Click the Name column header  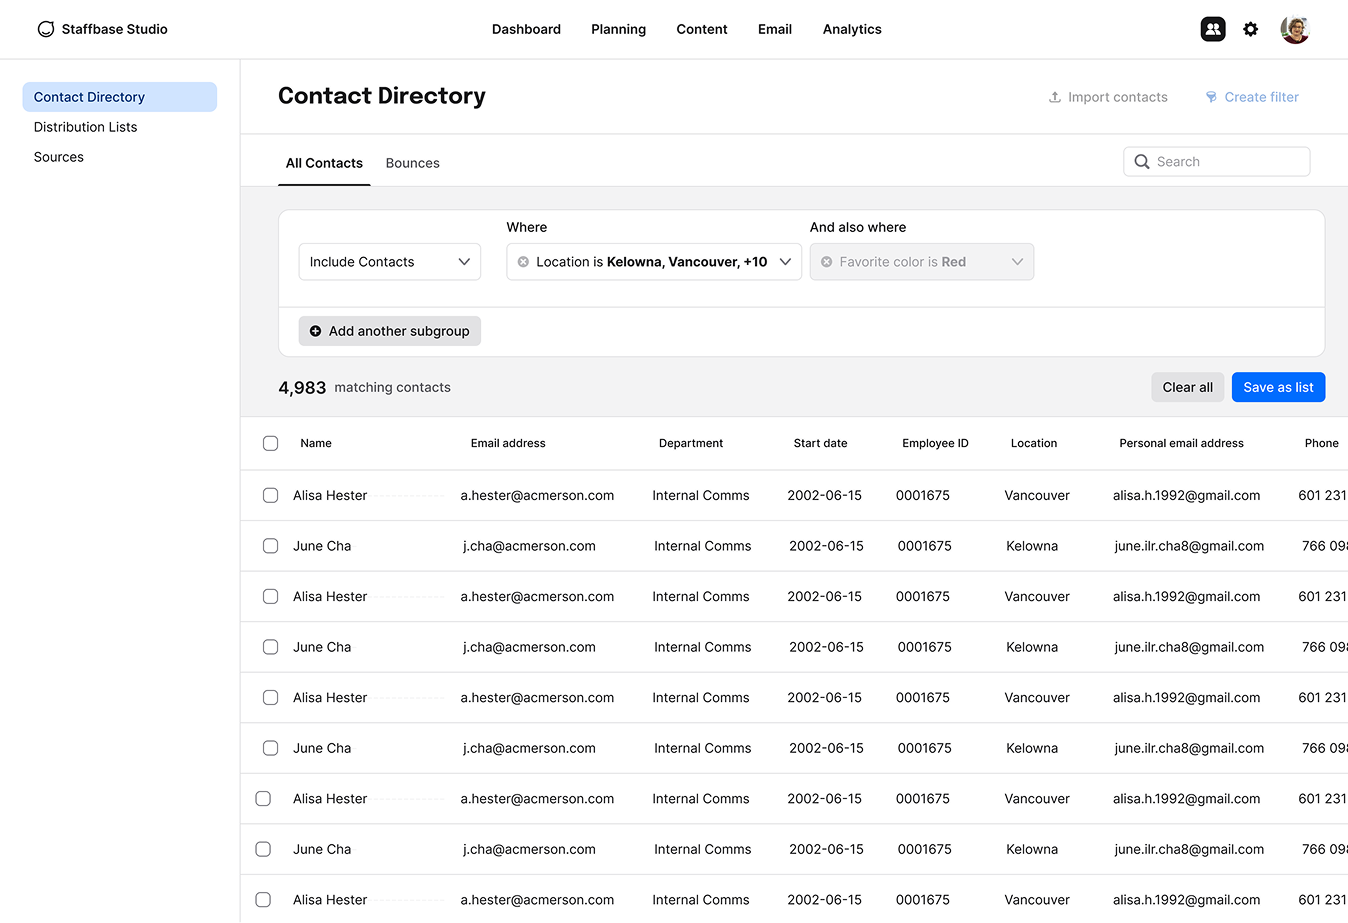point(316,443)
